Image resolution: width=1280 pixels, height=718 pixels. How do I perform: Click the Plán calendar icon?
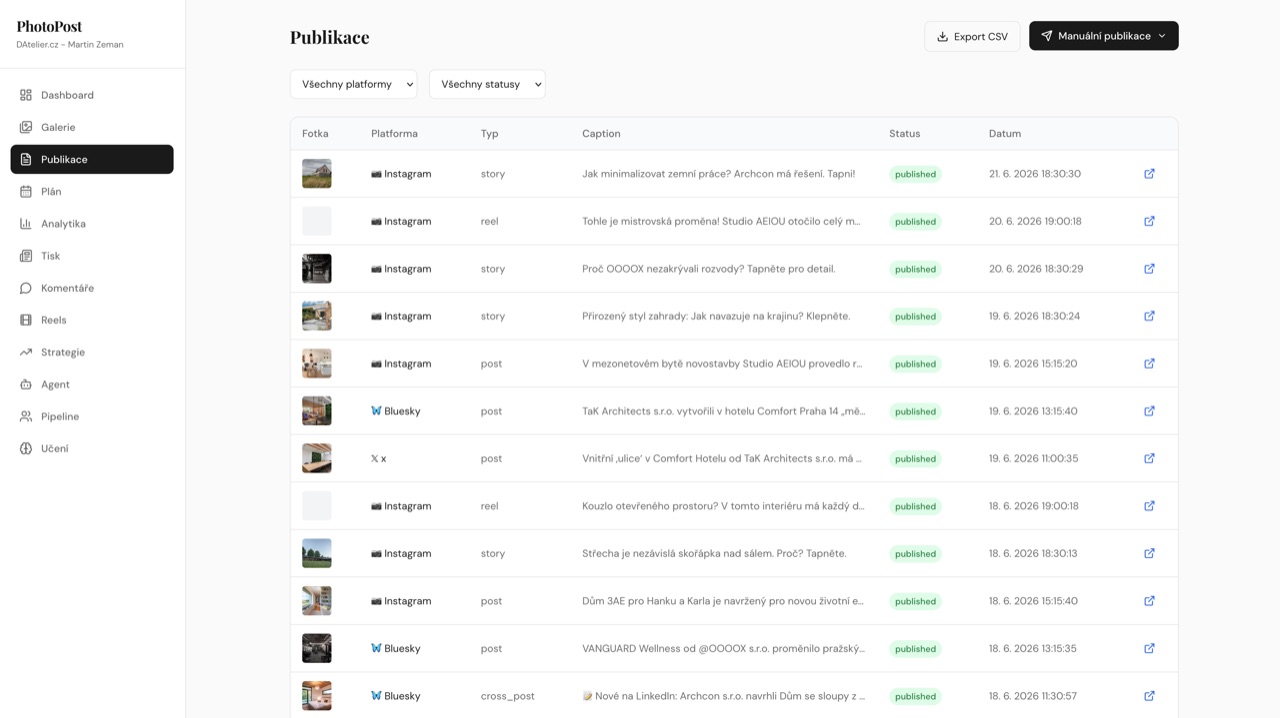26,191
